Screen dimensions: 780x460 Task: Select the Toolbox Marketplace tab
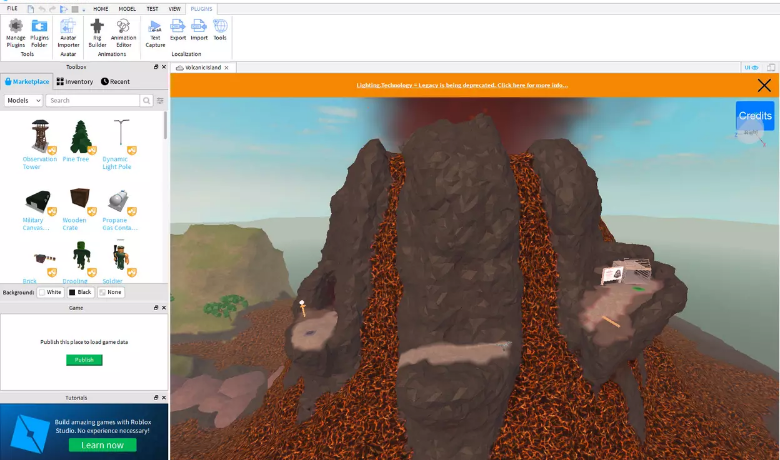click(x=27, y=82)
